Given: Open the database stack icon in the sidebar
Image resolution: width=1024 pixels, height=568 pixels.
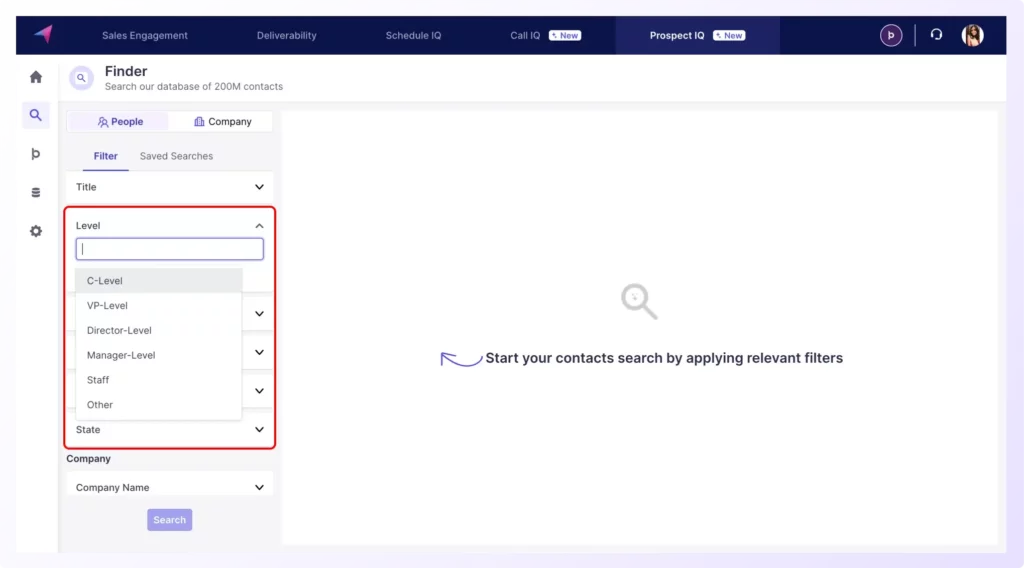Looking at the screenshot, I should (36, 192).
